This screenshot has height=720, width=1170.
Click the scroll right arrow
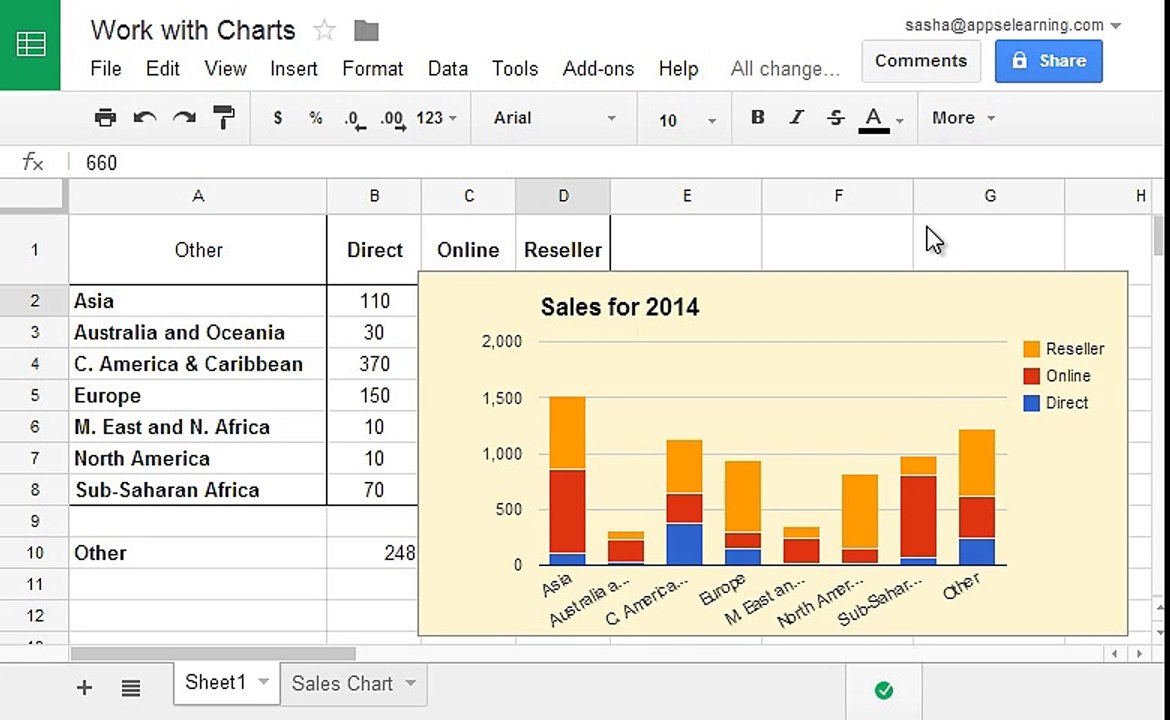click(x=1139, y=654)
